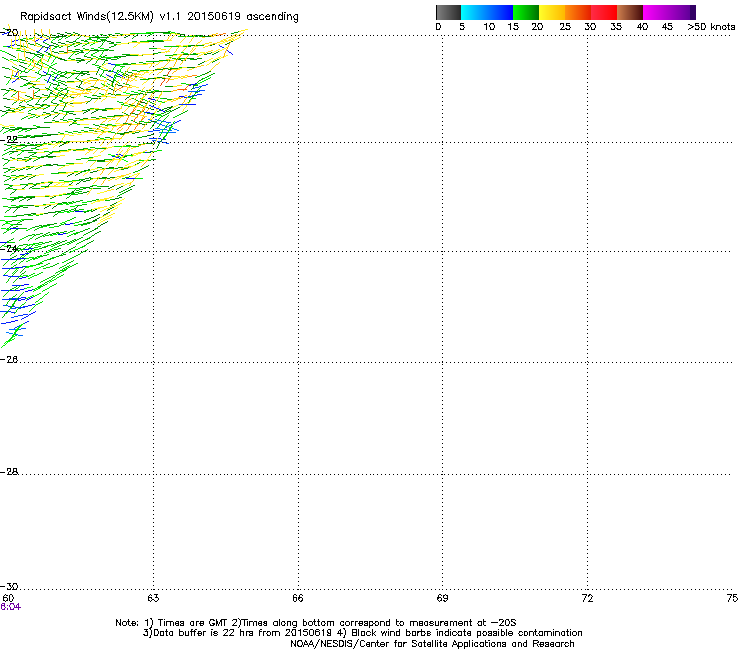
Task: Click the gray 0-5 knots legend swatch
Action: pos(448,12)
